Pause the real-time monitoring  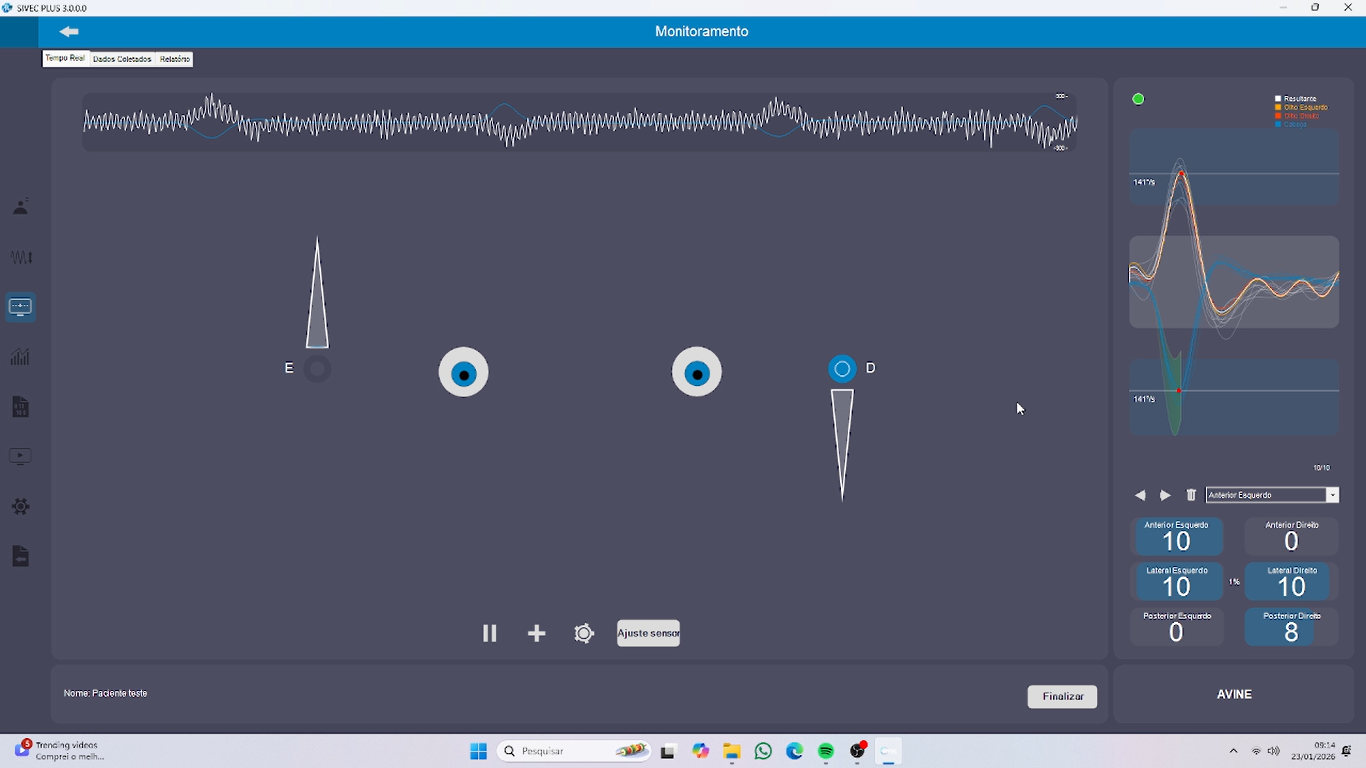(x=489, y=633)
